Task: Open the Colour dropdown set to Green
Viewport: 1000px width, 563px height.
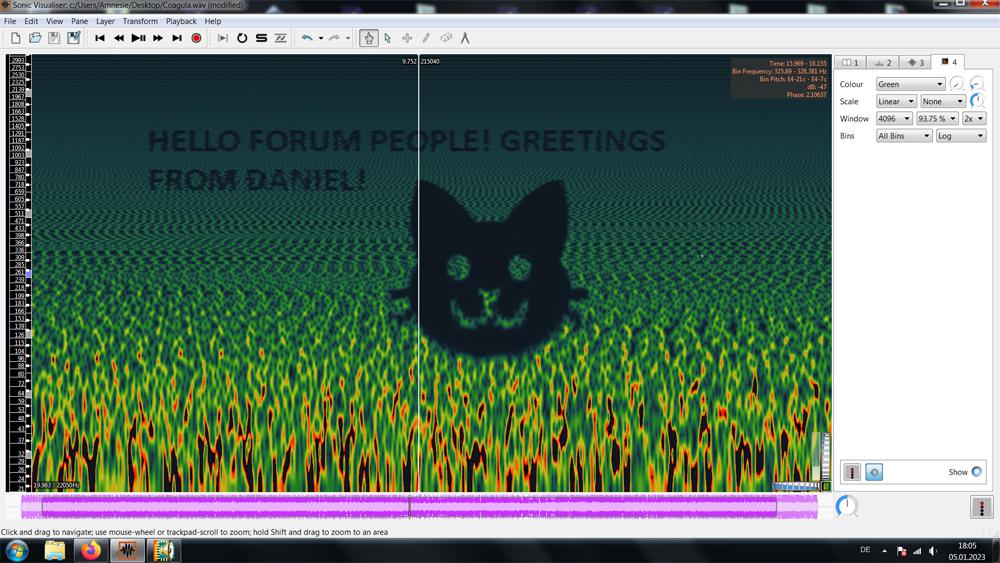Action: coord(910,85)
